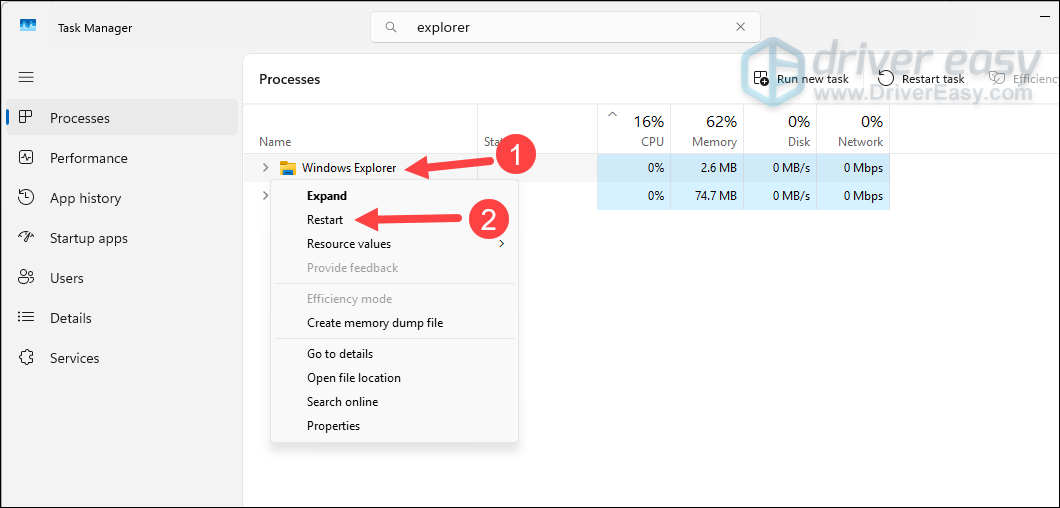Click the search magnifier icon
The width and height of the screenshot is (1060, 508).
tap(391, 27)
